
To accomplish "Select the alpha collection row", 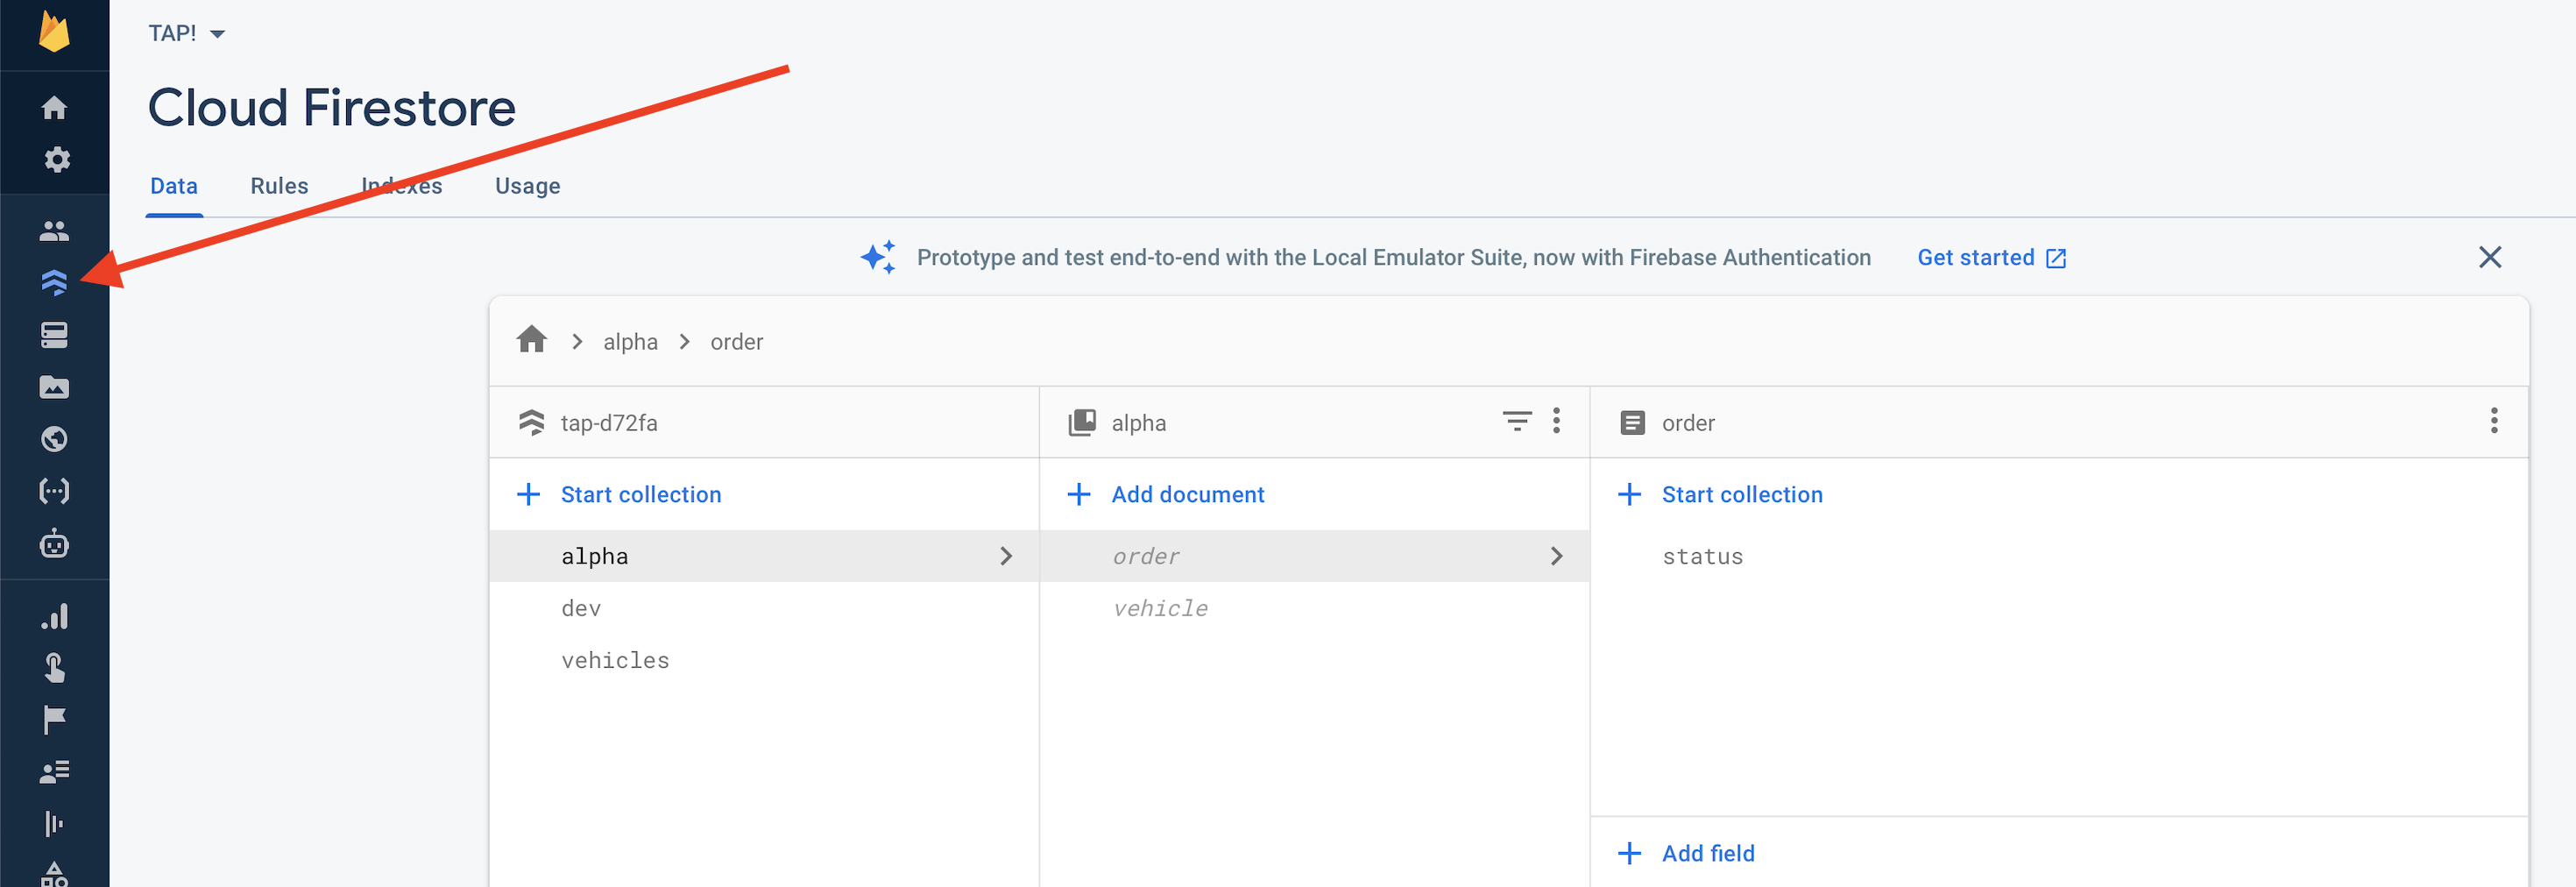I will pos(764,556).
